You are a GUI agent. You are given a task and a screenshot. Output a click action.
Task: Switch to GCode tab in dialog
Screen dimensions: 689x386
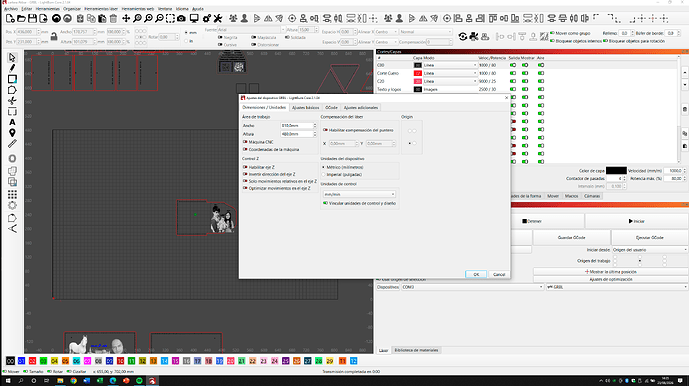(x=331, y=108)
